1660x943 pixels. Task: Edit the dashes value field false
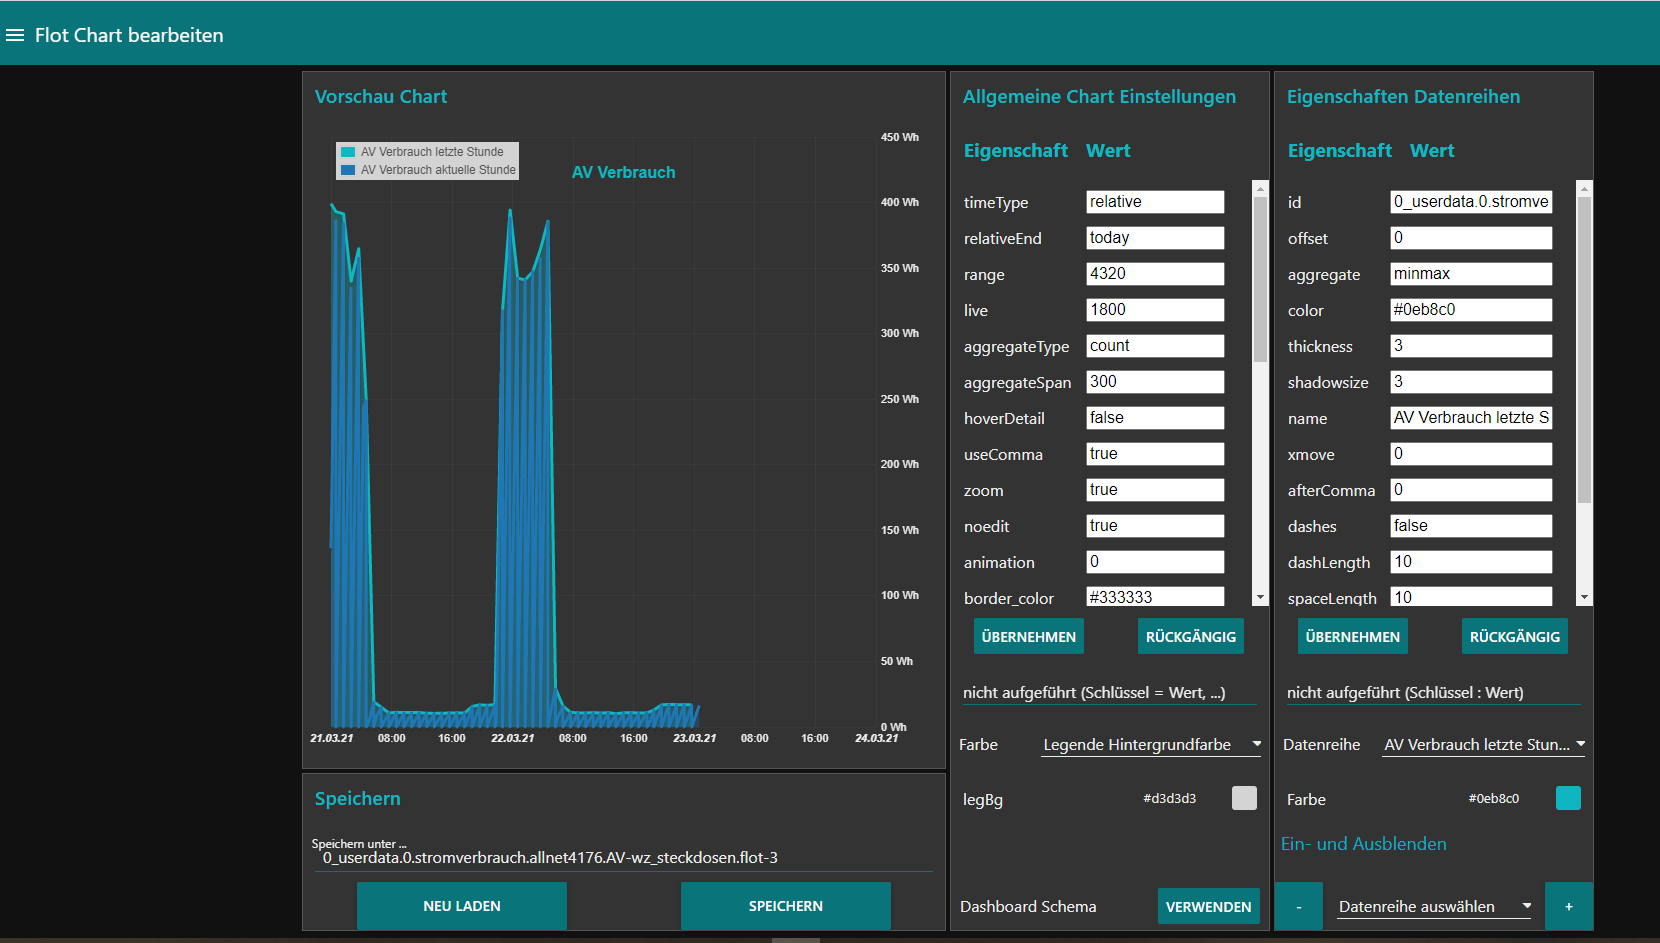coord(1471,526)
